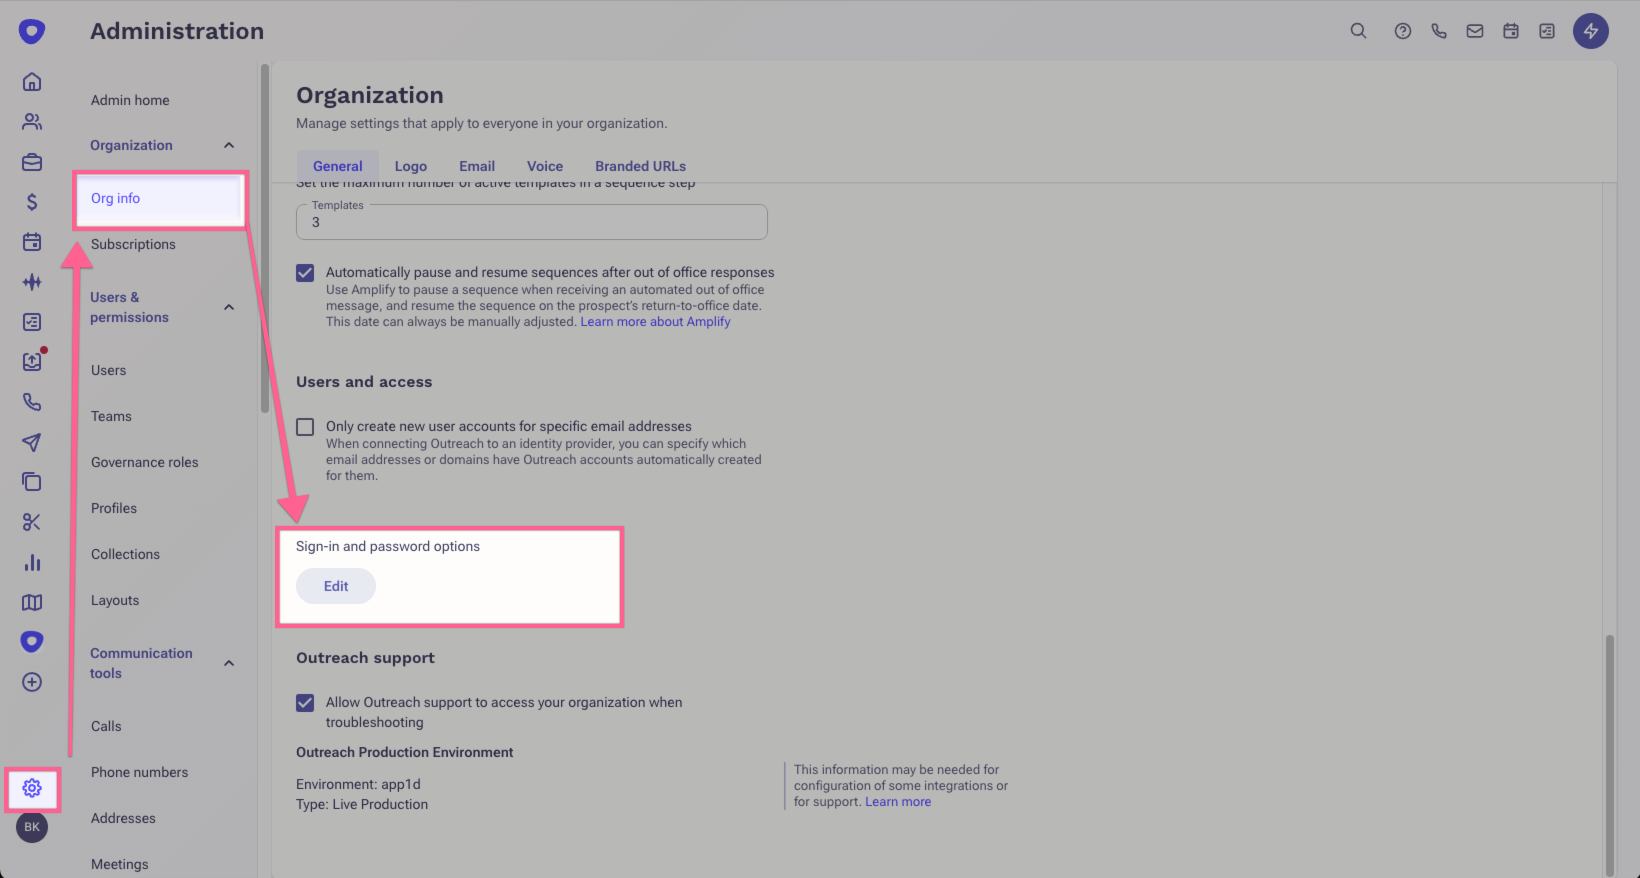Click the lightning bolt round button

[x=1591, y=31]
